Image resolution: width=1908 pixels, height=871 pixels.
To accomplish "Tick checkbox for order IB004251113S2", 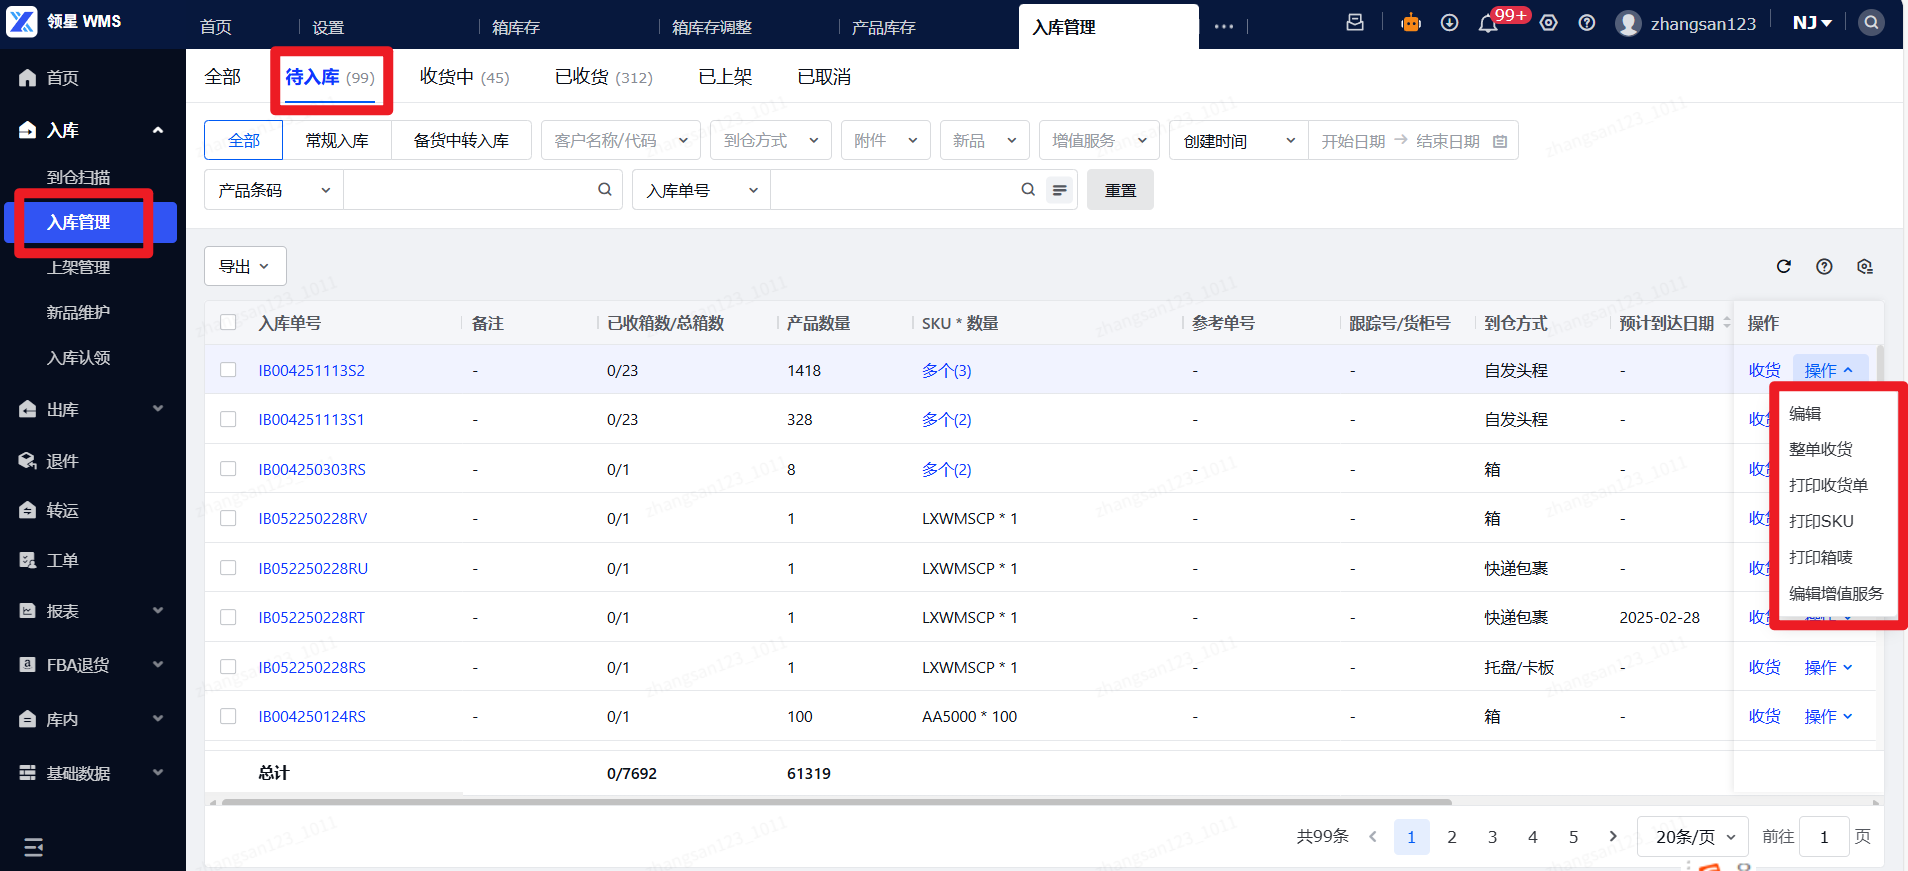I will pyautogui.click(x=228, y=370).
